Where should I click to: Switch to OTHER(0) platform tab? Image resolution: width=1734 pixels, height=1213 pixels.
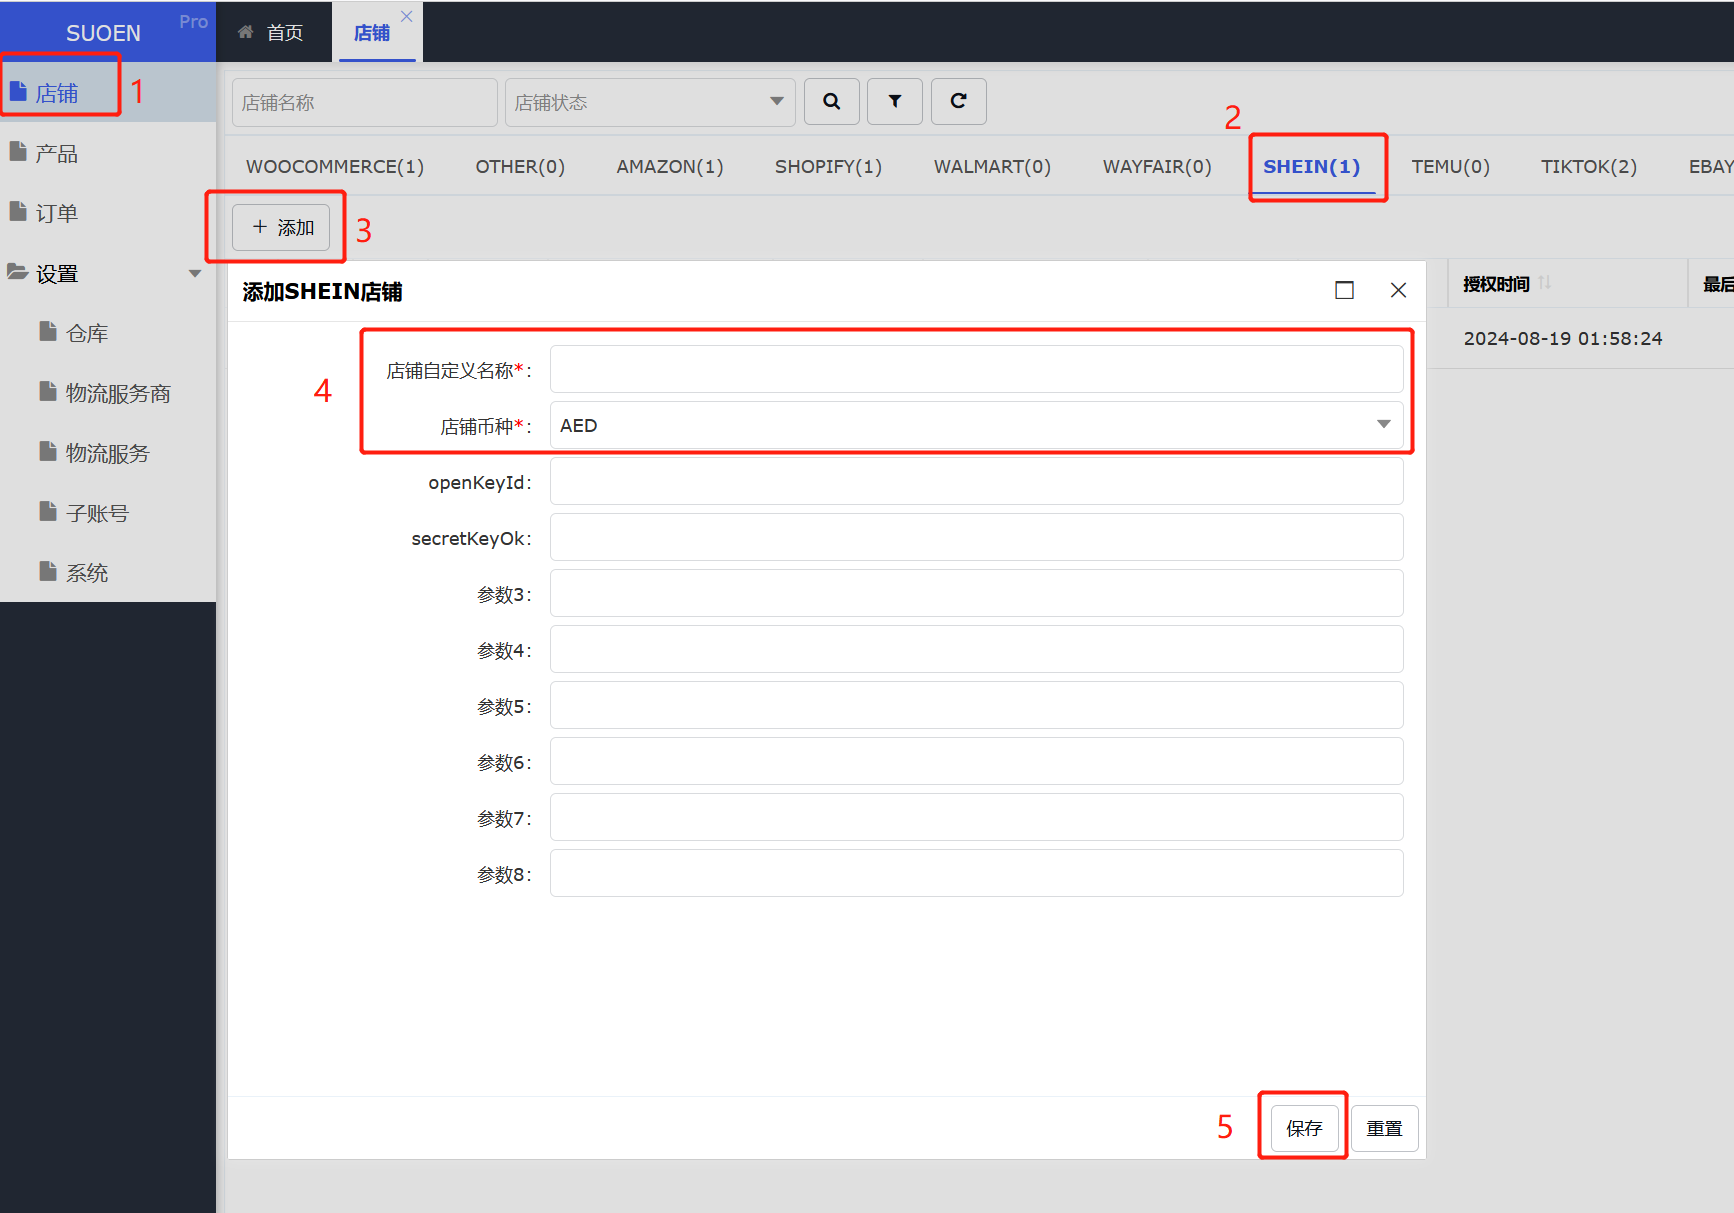pos(520,166)
